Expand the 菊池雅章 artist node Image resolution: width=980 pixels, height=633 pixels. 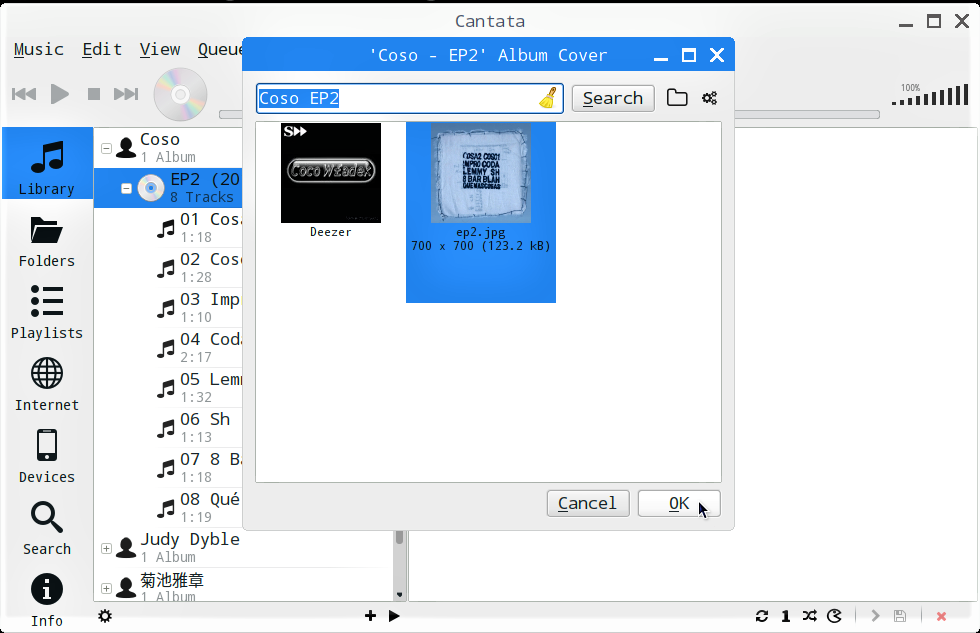point(106,588)
